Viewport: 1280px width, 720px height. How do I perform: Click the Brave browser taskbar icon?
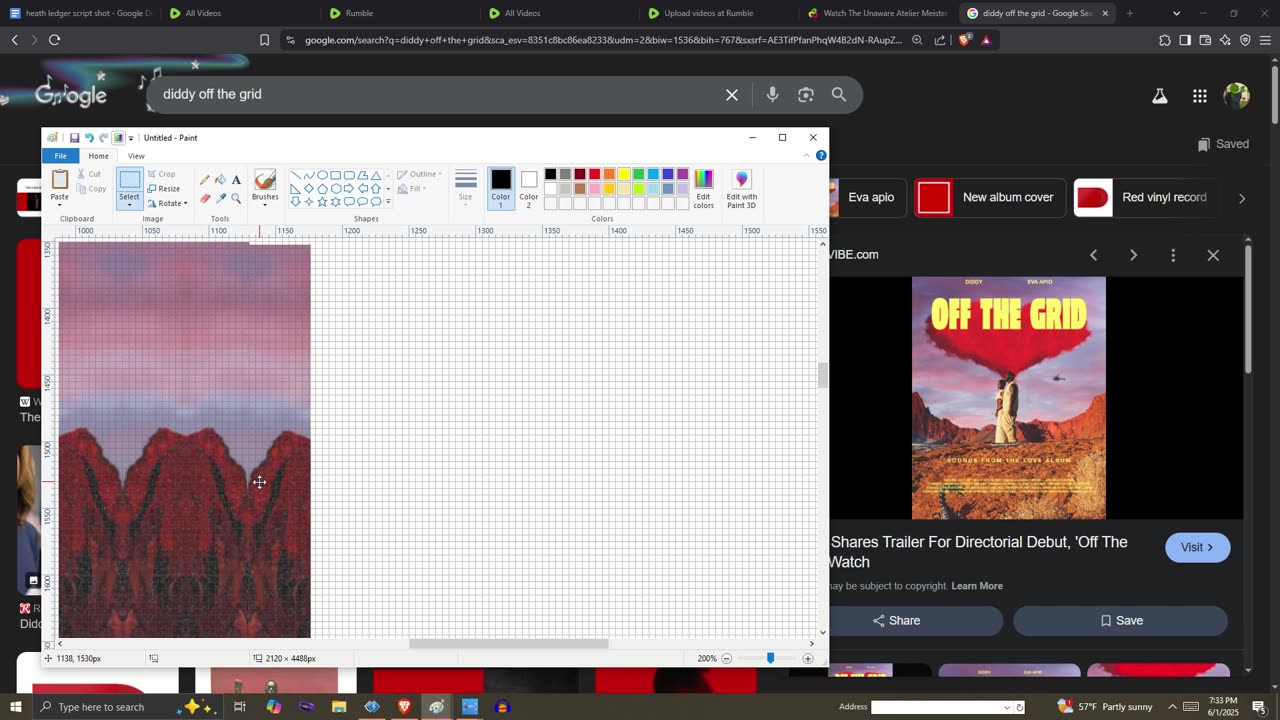pyautogui.click(x=404, y=707)
